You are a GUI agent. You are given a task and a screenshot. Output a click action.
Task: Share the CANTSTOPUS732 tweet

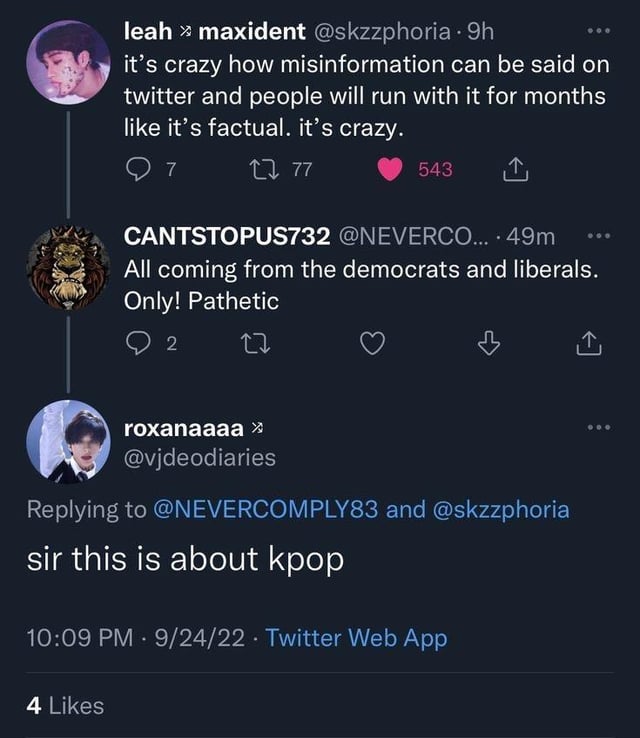pyautogui.click(x=590, y=344)
